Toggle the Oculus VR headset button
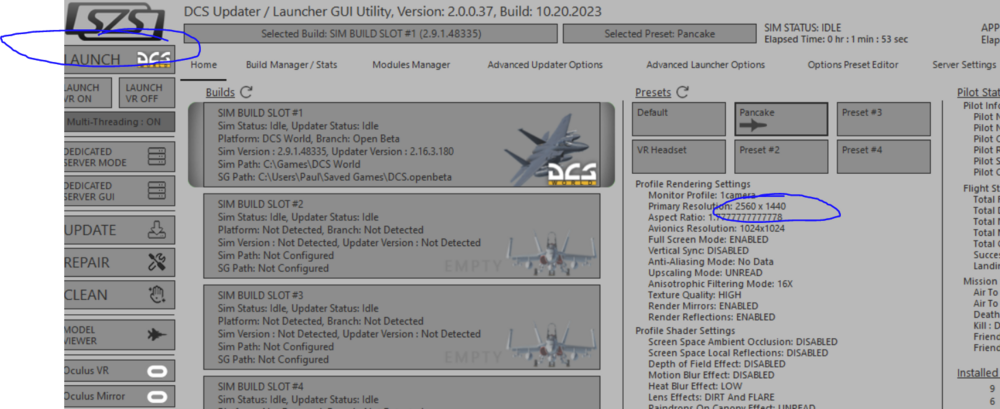This screenshot has width=1000, height=409. [119, 371]
